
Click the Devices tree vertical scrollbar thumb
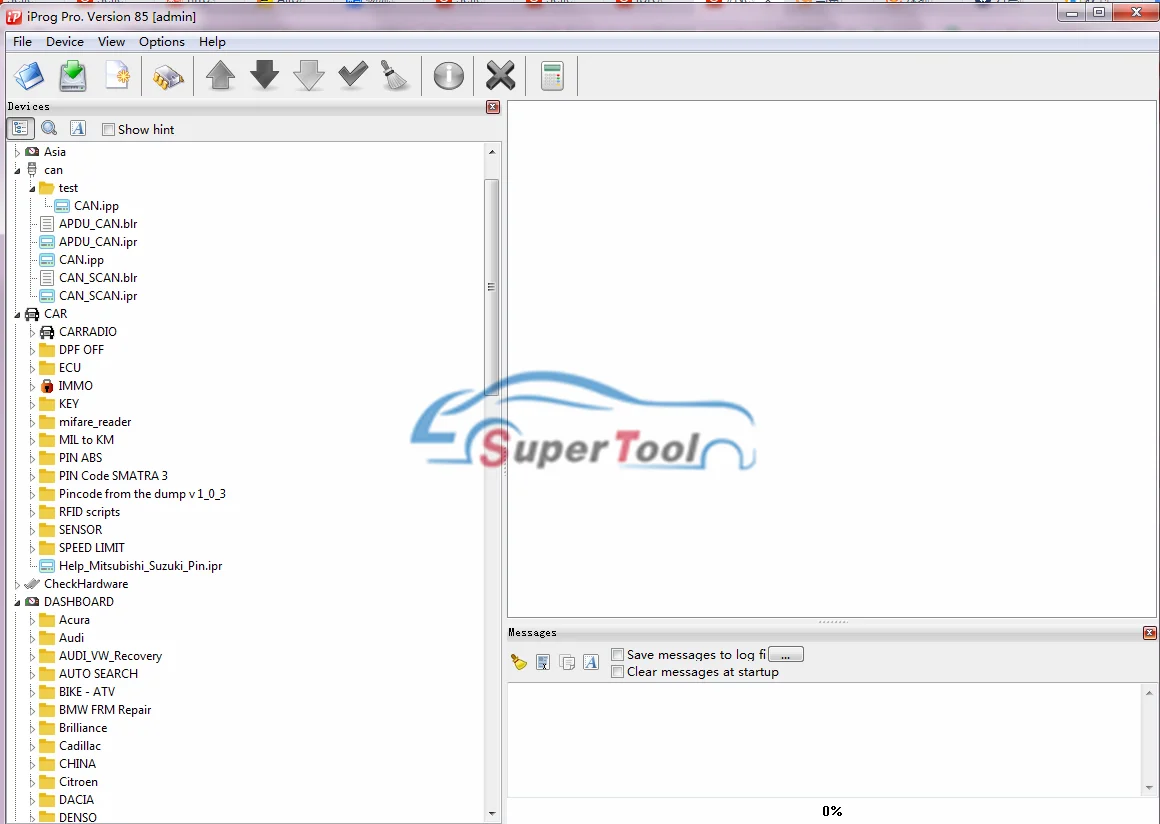pyautogui.click(x=491, y=287)
